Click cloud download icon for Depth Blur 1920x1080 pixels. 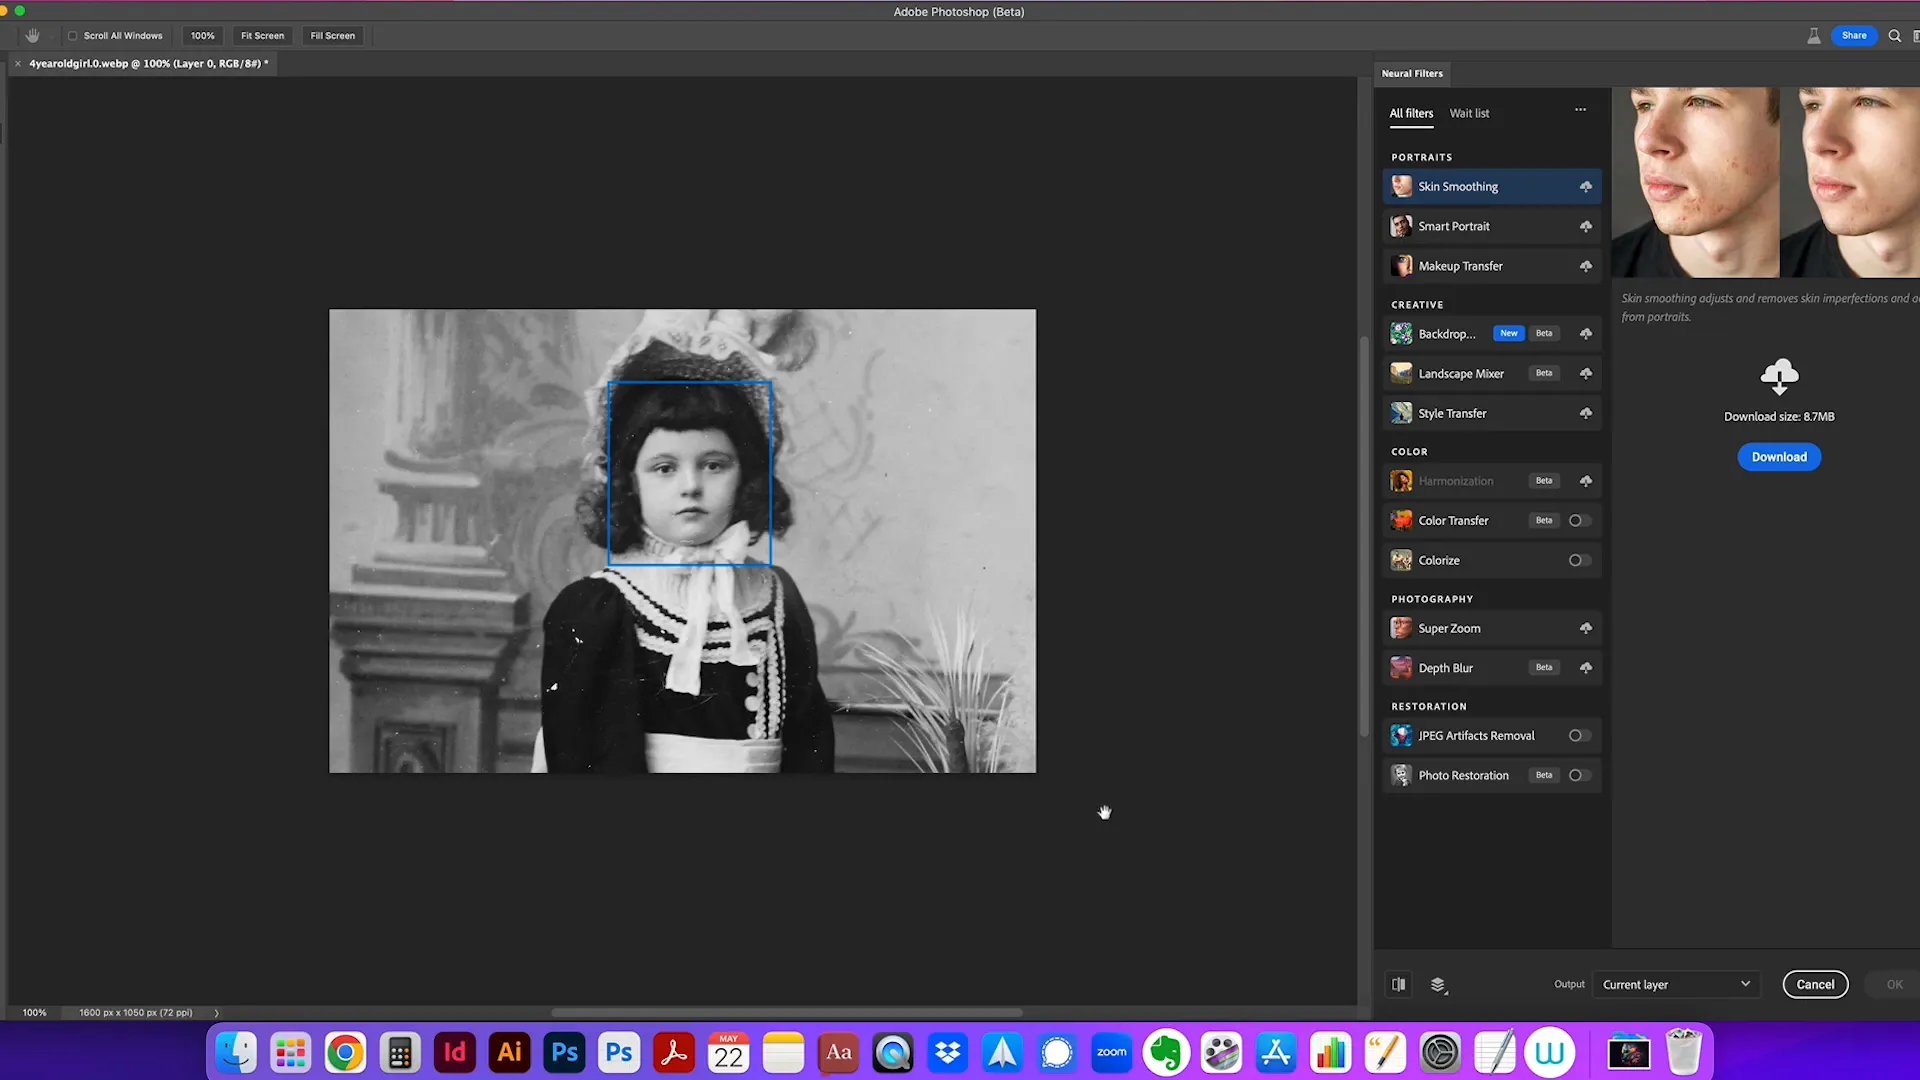[x=1585, y=668]
